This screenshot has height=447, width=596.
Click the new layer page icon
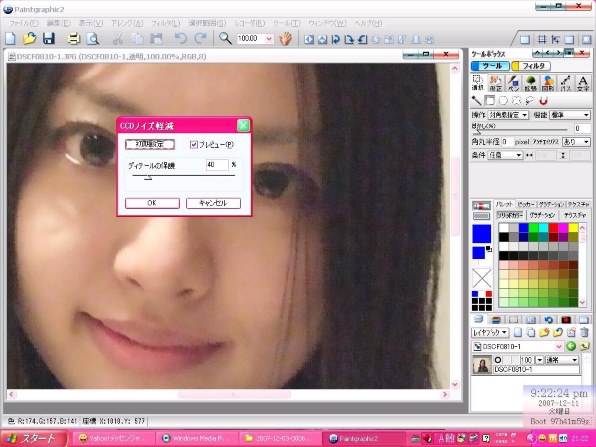tap(518, 332)
